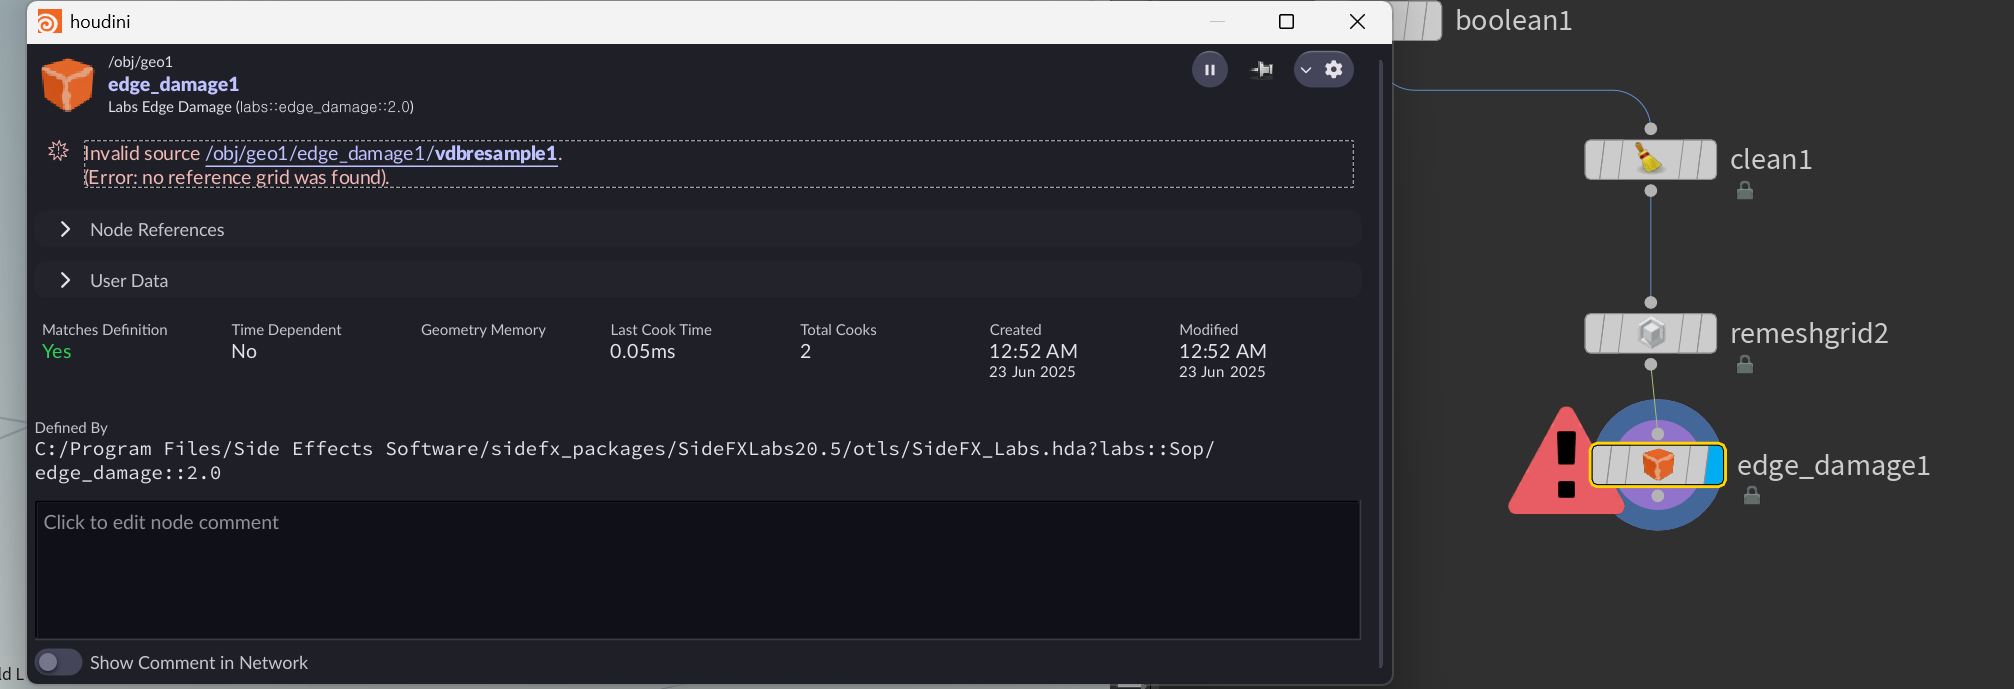Screen dimensions: 2014x689
Task: Click the edge_damage1 output connector dot
Action: [1658, 496]
